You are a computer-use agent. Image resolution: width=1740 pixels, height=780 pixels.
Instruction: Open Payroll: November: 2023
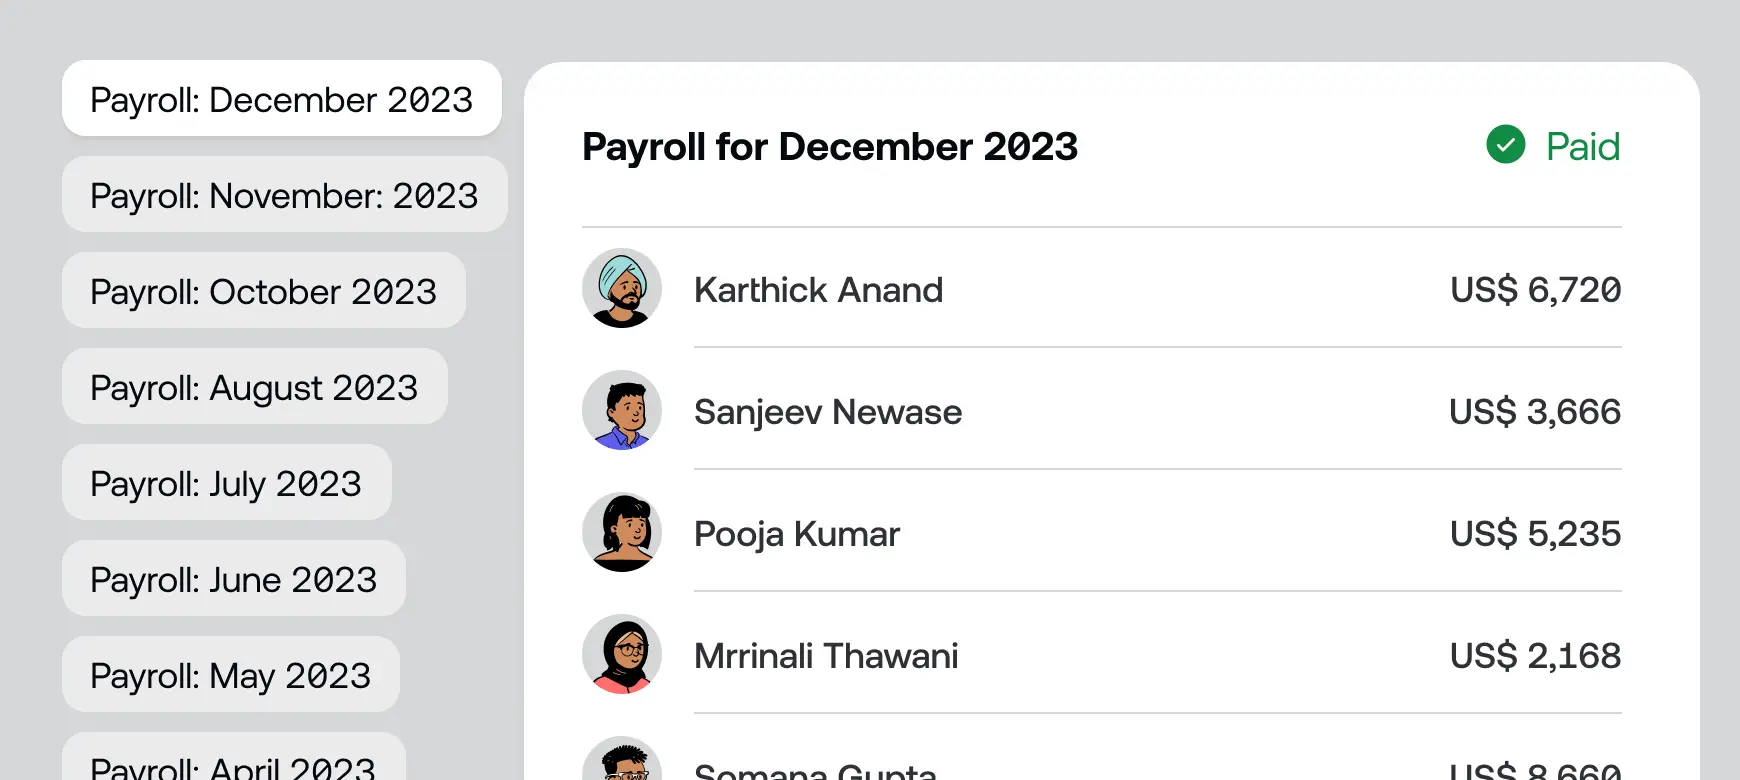point(284,195)
